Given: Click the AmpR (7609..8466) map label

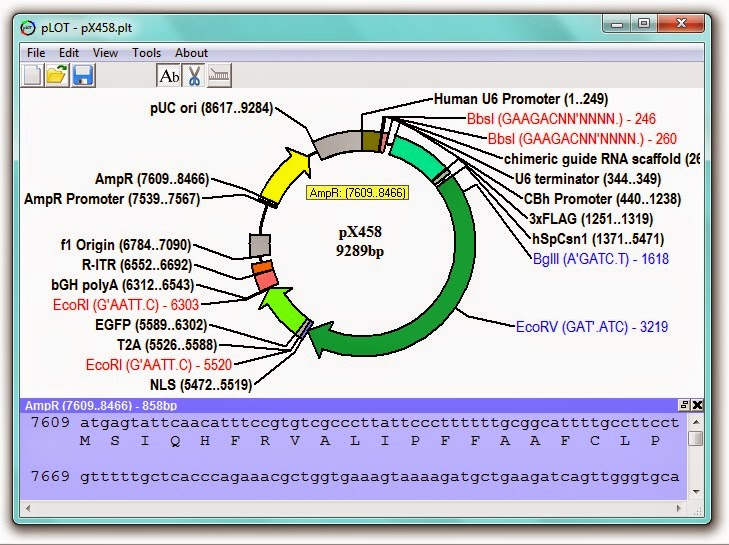Looking at the screenshot, I should click(152, 179).
